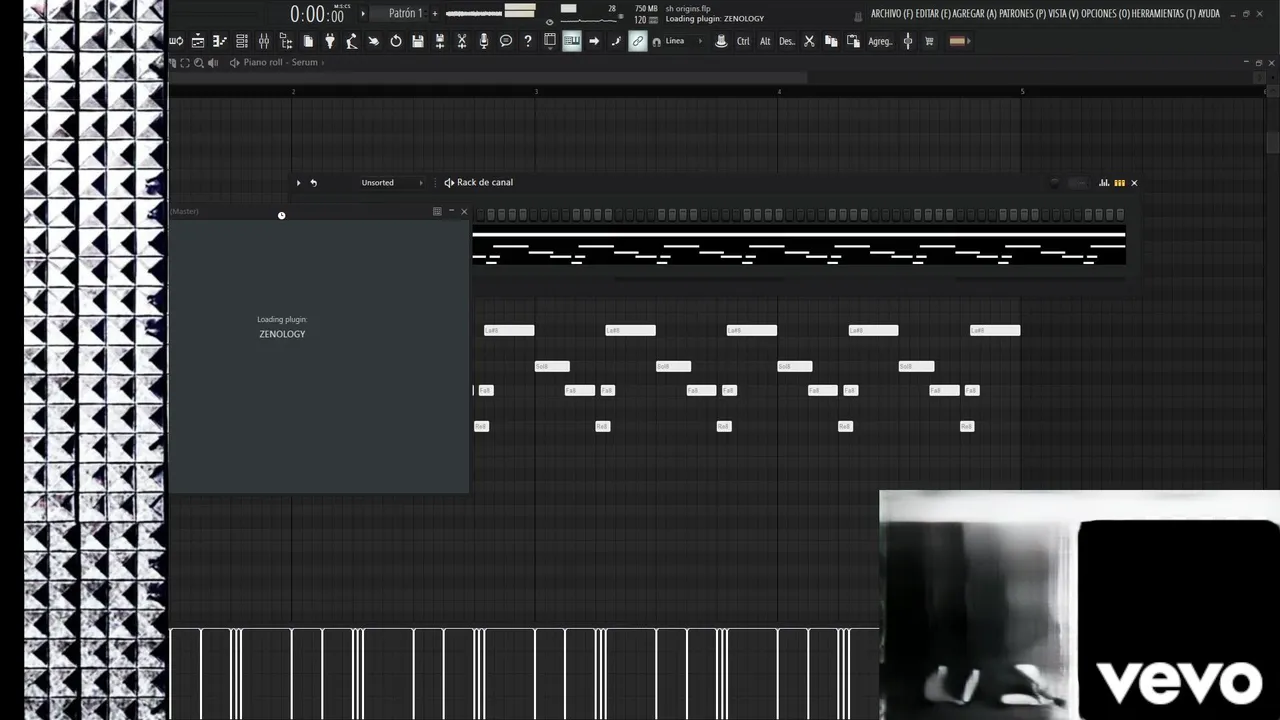Open the Piano roll - Serum target dropdown
Image resolution: width=1280 pixels, height=720 pixels.
(280, 62)
